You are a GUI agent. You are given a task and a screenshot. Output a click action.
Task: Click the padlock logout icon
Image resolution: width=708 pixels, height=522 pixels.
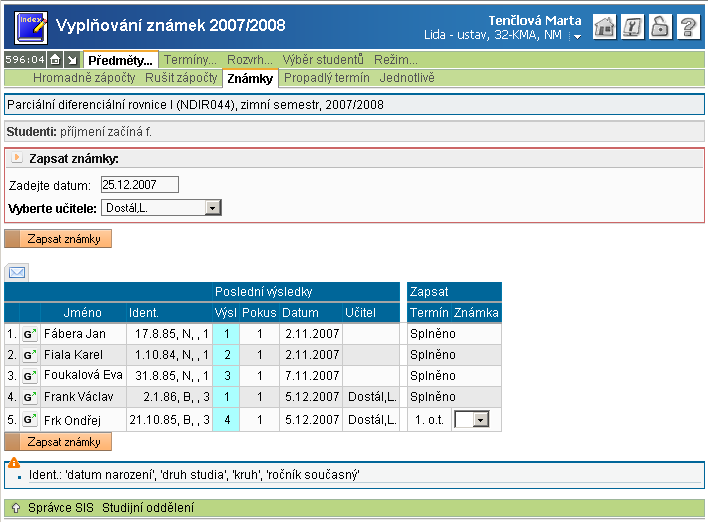tap(659, 27)
